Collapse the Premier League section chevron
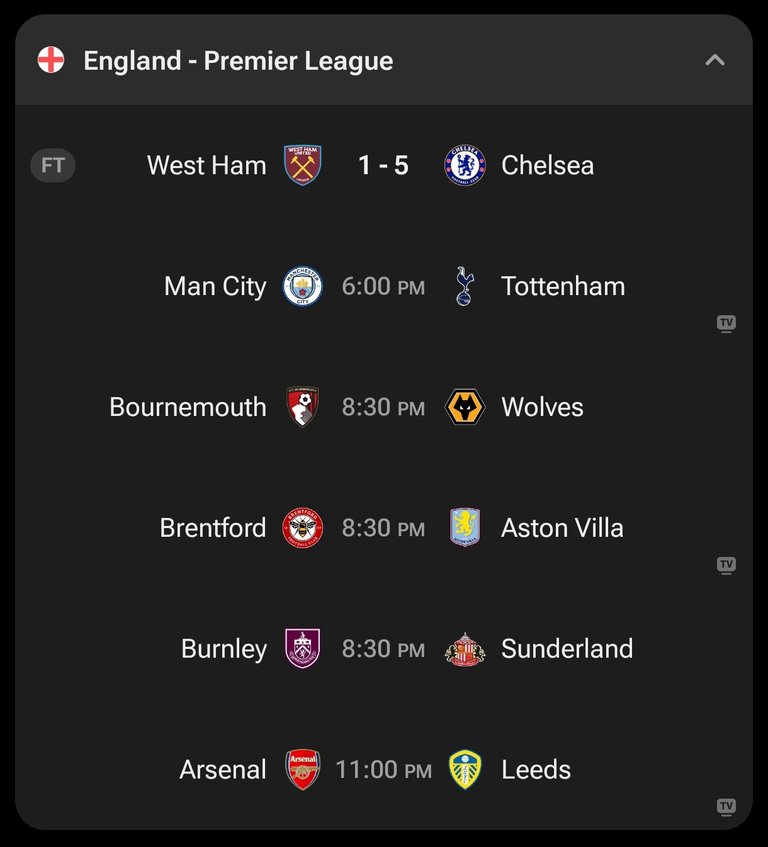Viewport: 768px width, 847px height. click(715, 60)
